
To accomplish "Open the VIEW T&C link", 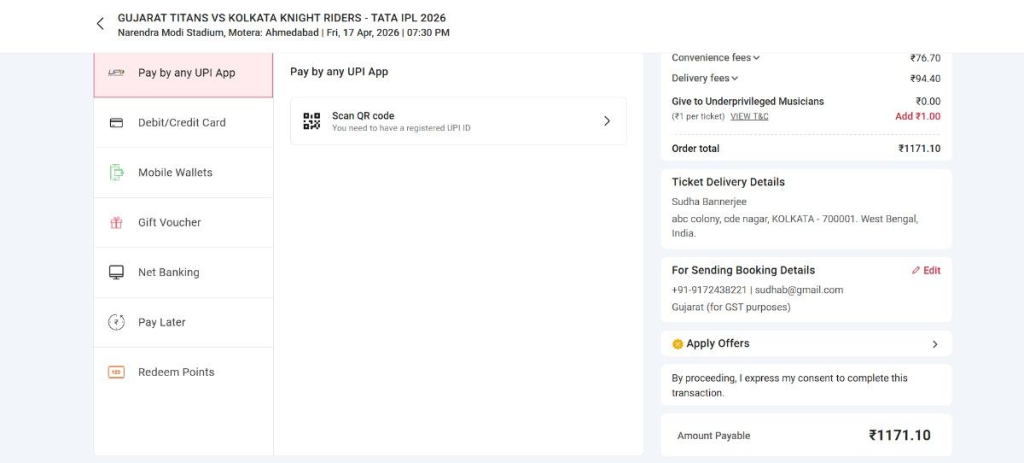I will click(x=749, y=117).
